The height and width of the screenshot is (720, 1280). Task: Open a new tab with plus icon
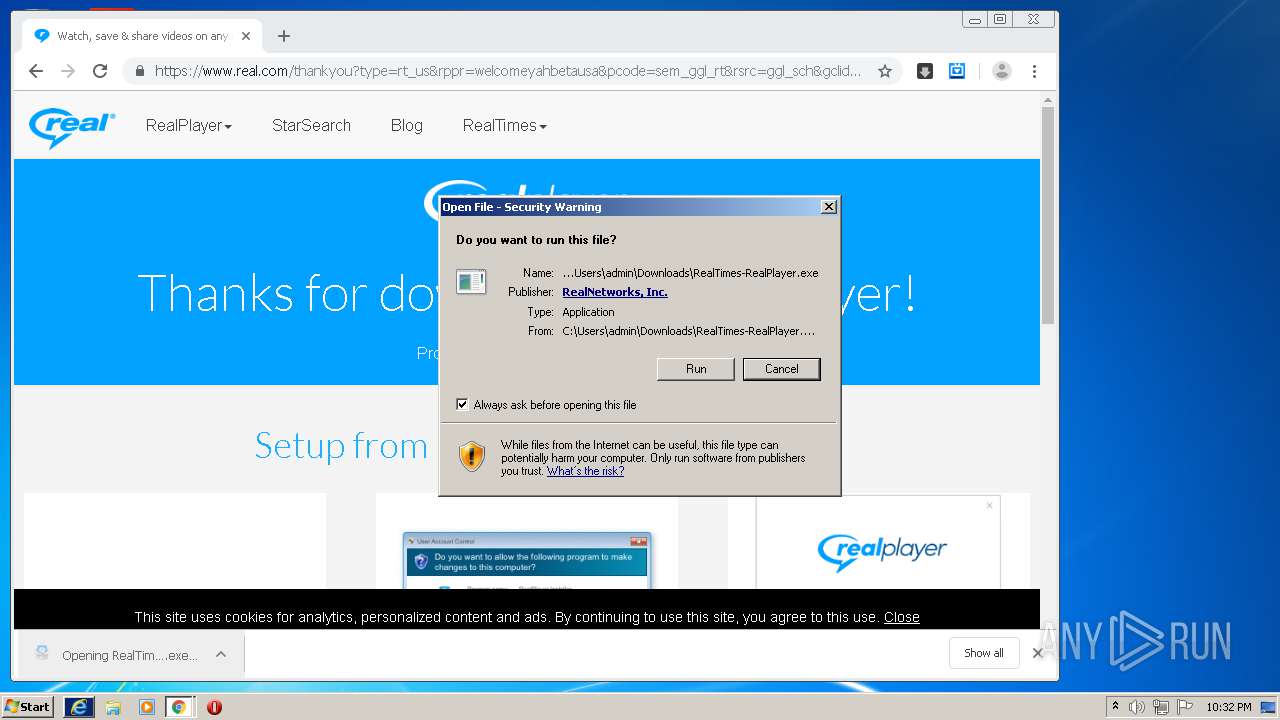coord(284,36)
